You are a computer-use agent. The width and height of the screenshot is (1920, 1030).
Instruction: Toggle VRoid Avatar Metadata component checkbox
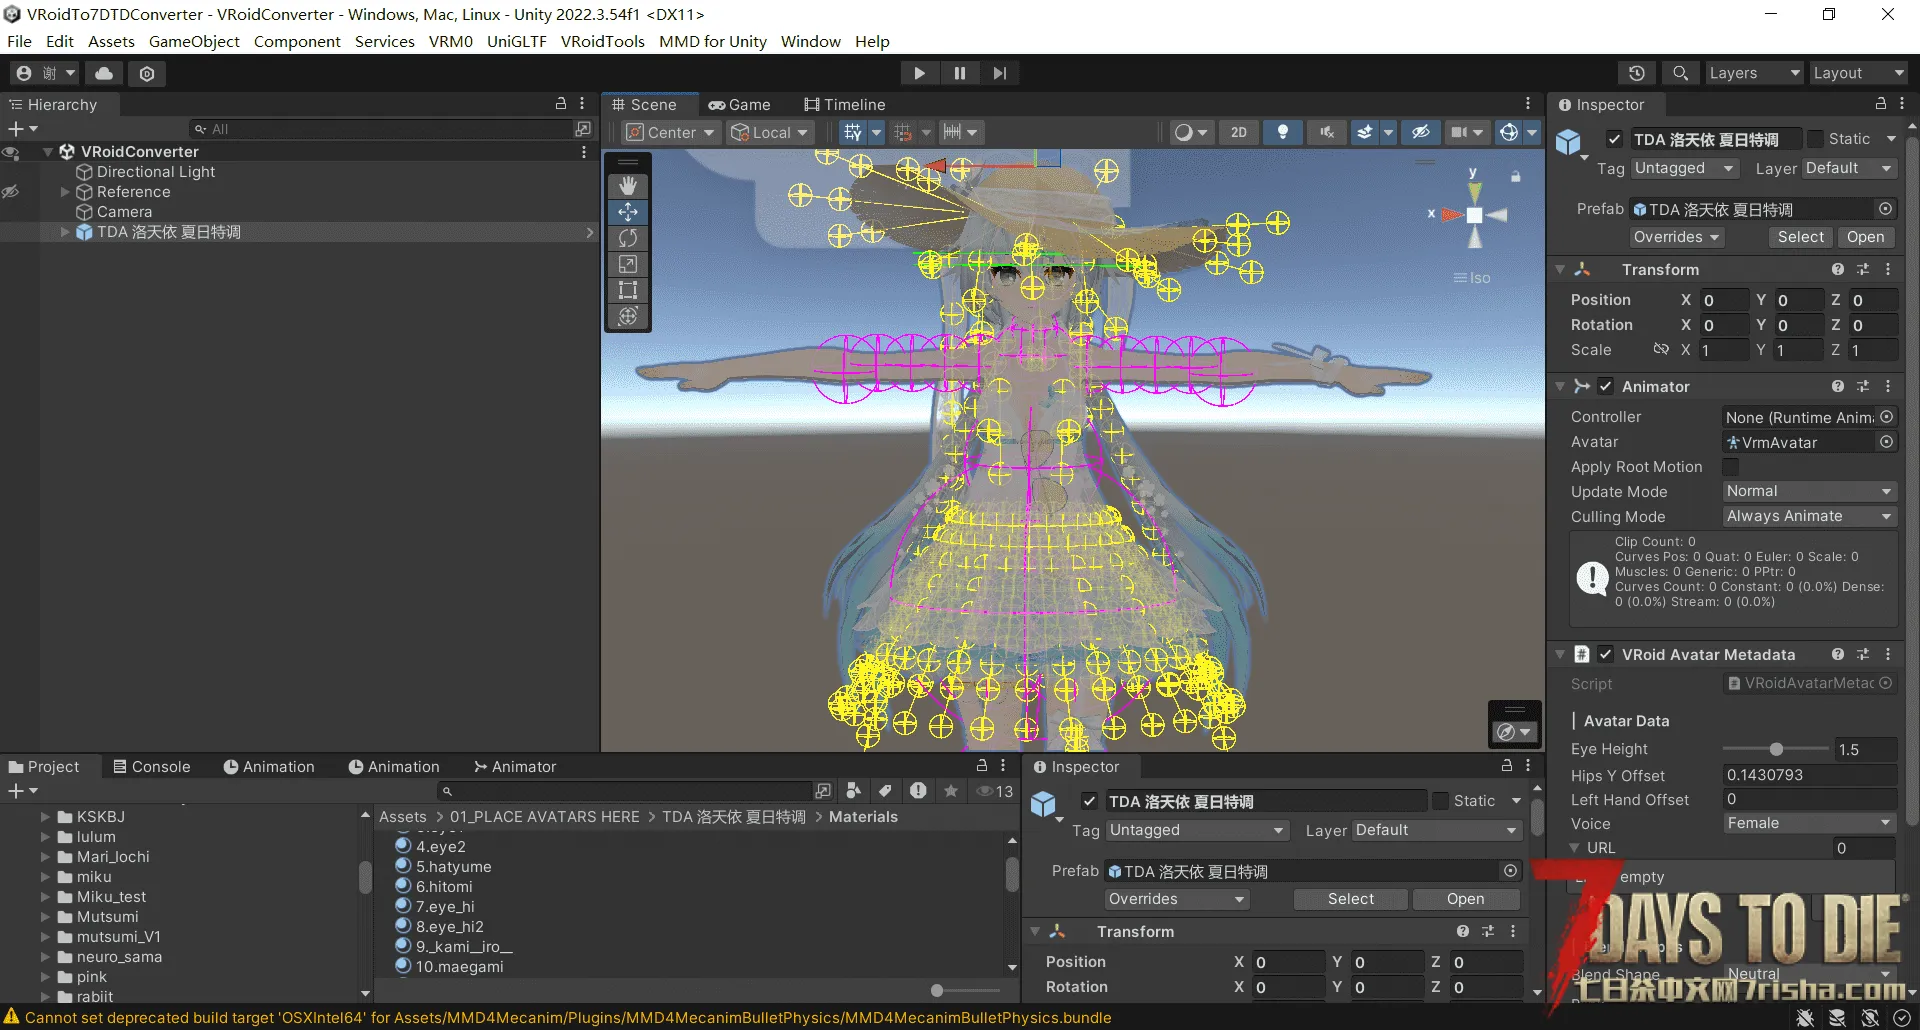tap(1606, 654)
